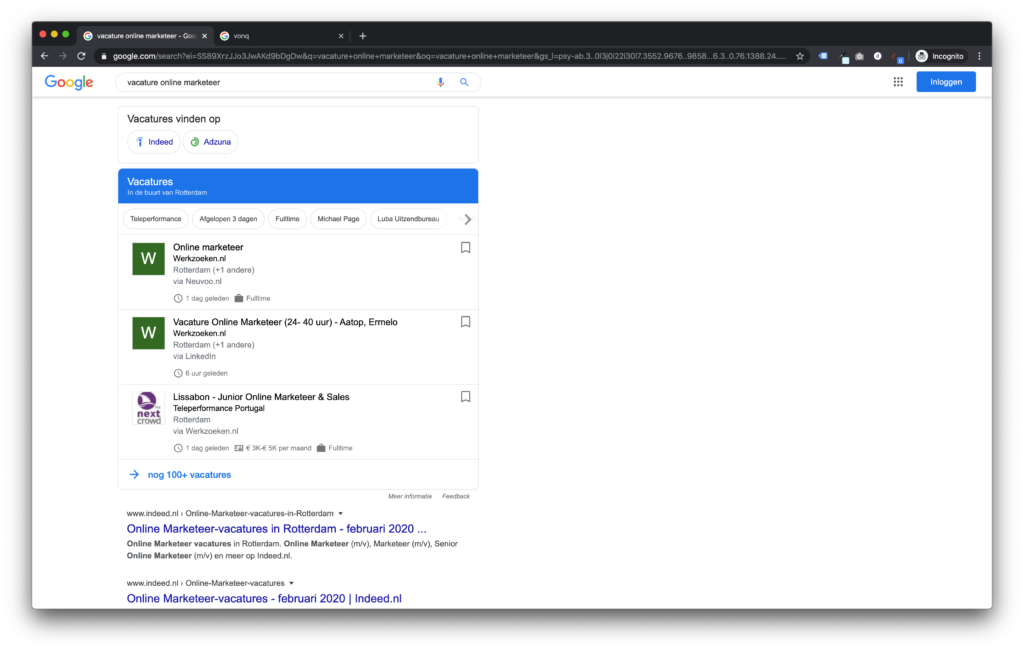Open 'Vacature Online Marketeer (24- 40 uur)' listing
Image resolution: width=1024 pixels, height=651 pixels.
point(285,322)
